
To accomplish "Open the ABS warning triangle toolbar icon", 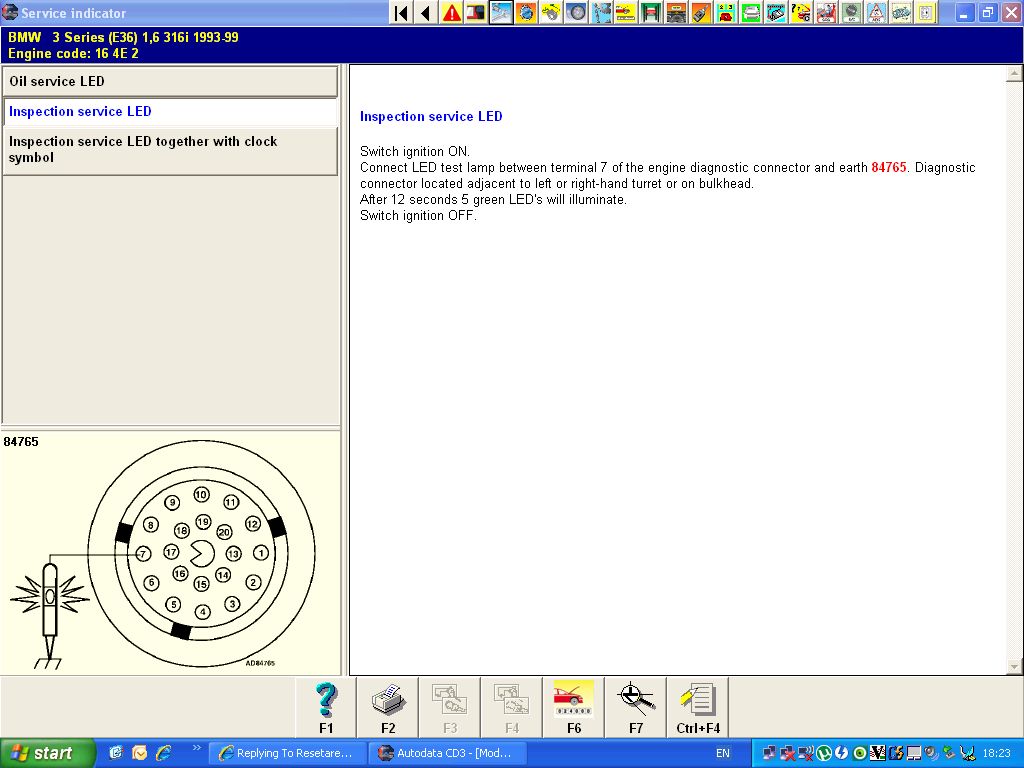I will point(875,12).
